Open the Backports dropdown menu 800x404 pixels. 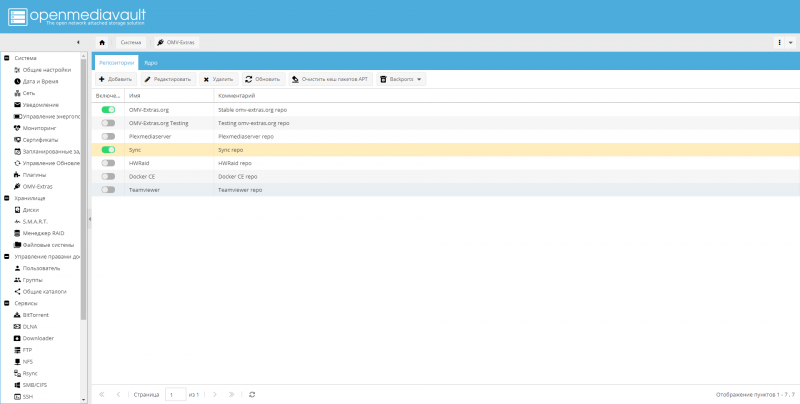[401, 79]
